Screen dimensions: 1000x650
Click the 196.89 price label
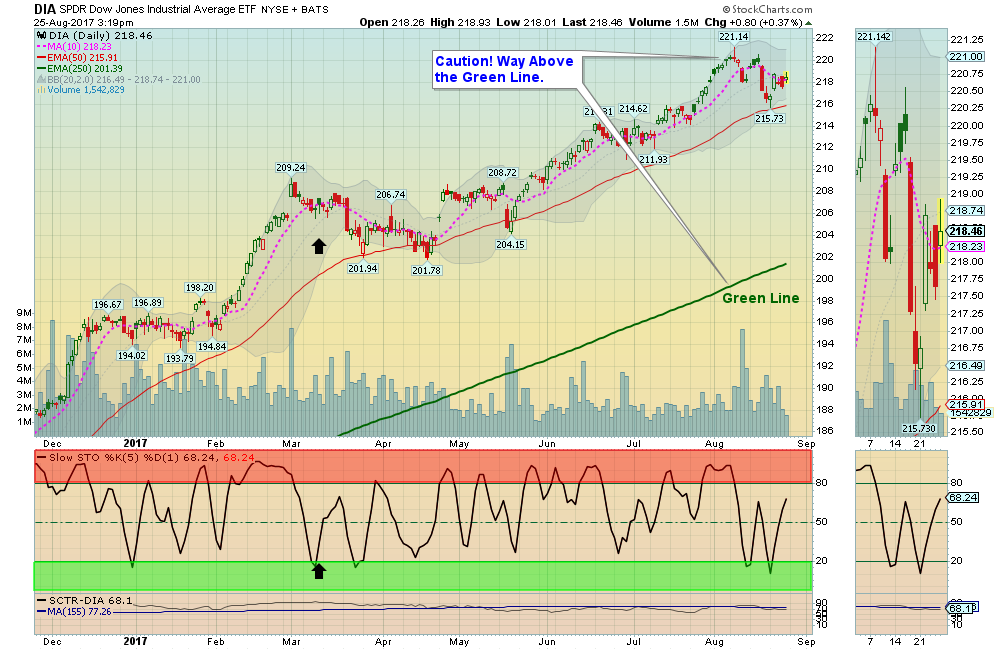coord(148,303)
